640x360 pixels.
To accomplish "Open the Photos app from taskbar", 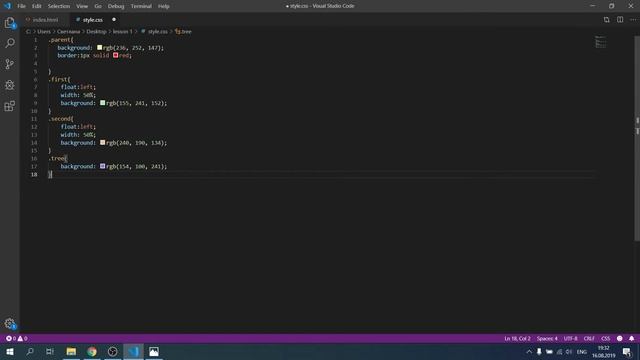I will click(154, 351).
